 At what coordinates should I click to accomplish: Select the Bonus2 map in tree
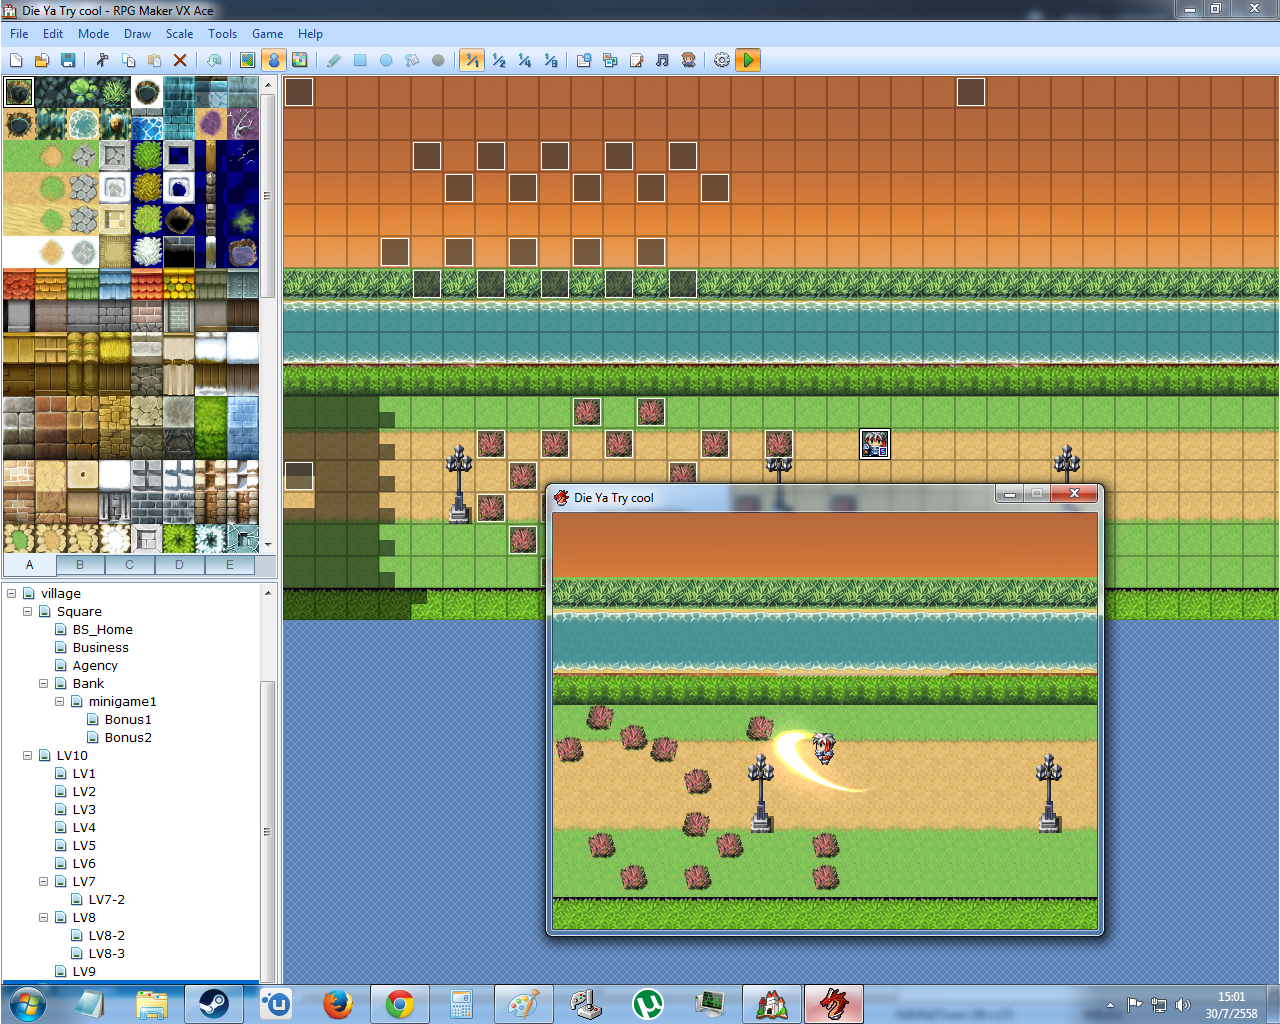[x=128, y=737]
